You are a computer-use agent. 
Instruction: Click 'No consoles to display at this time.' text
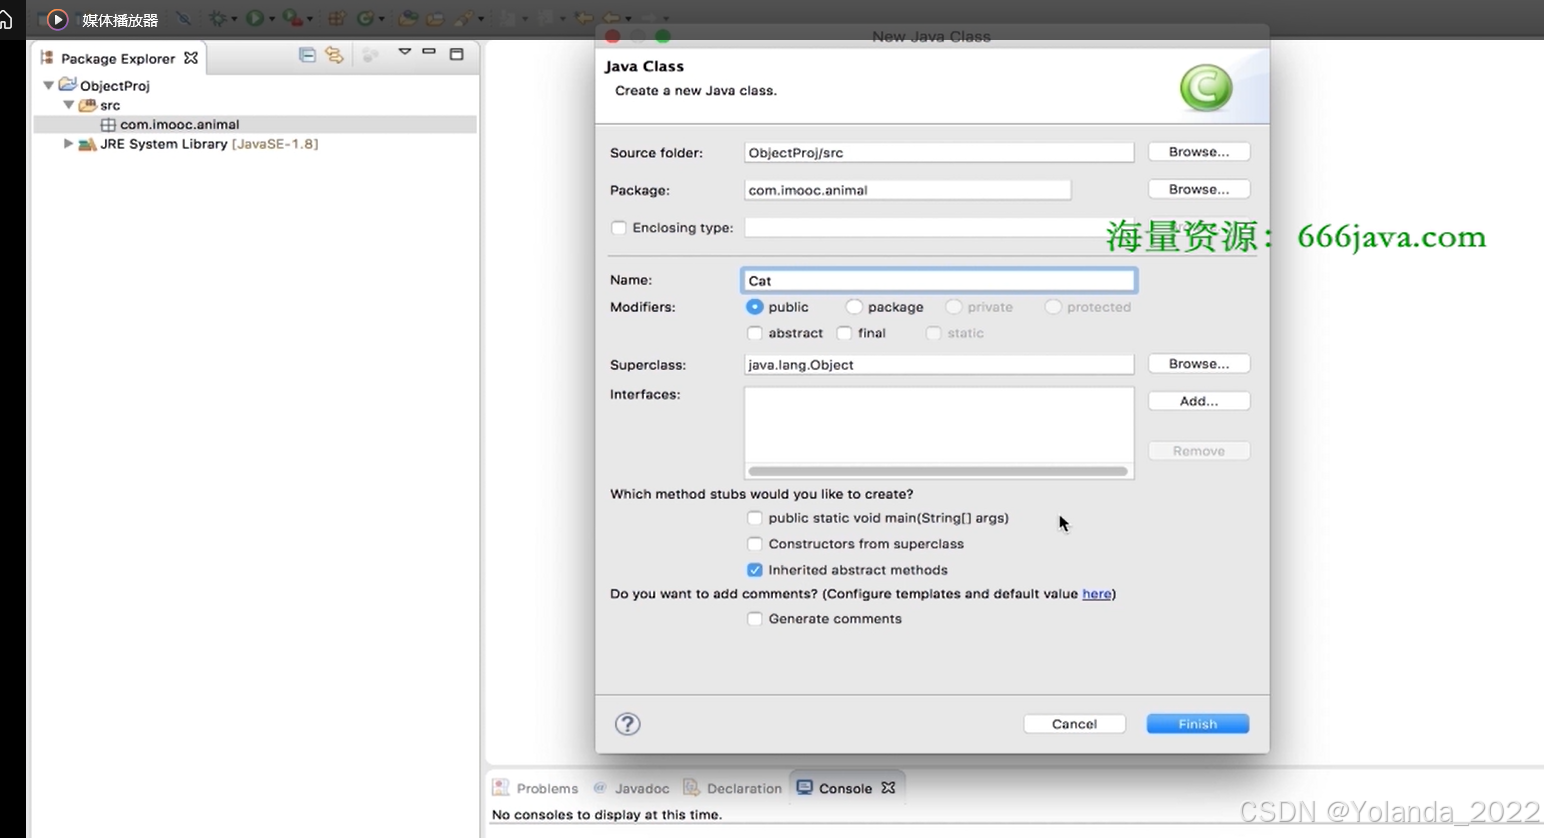606,815
